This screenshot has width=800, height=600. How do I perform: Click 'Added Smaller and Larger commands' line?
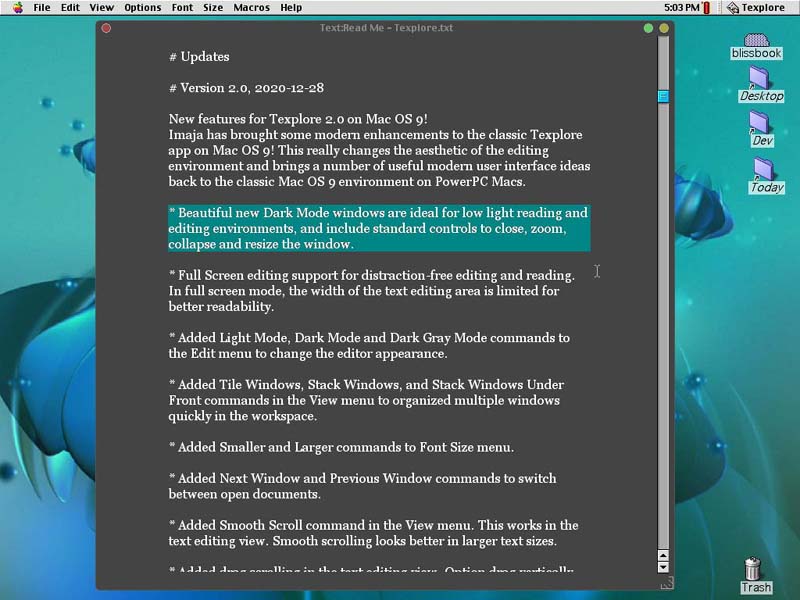pos(341,447)
